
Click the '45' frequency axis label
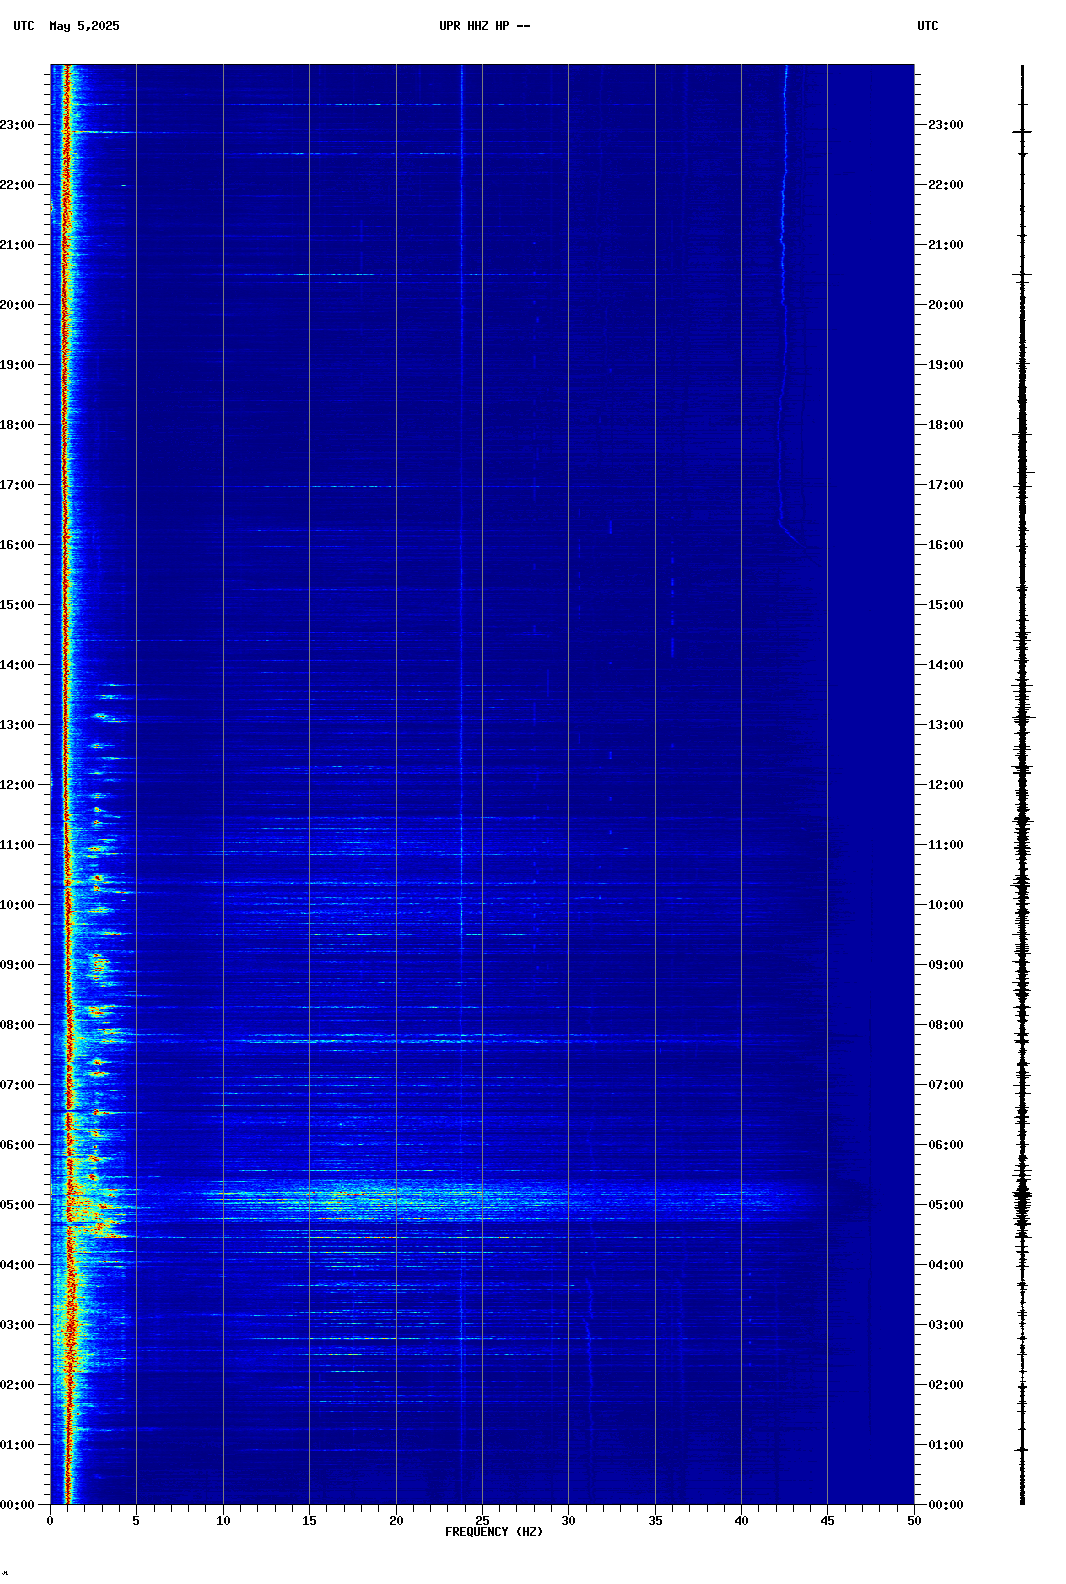pos(827,1521)
